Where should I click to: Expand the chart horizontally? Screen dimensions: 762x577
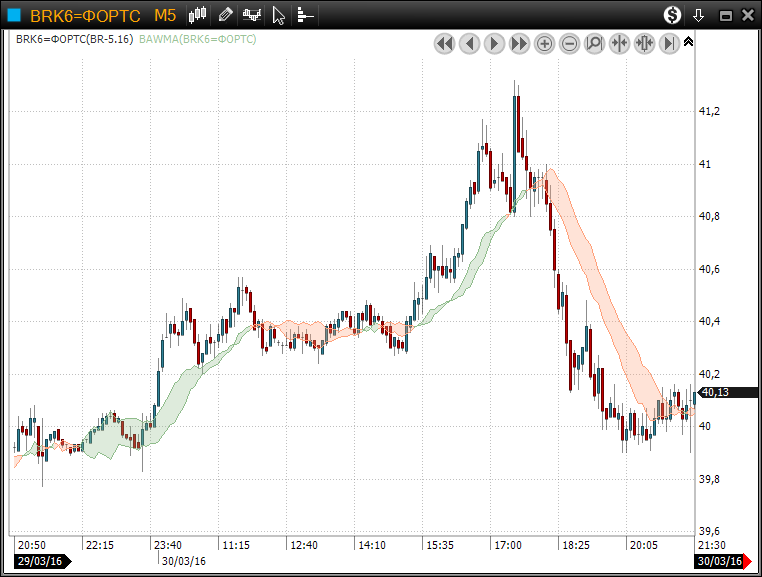pyautogui.click(x=644, y=43)
